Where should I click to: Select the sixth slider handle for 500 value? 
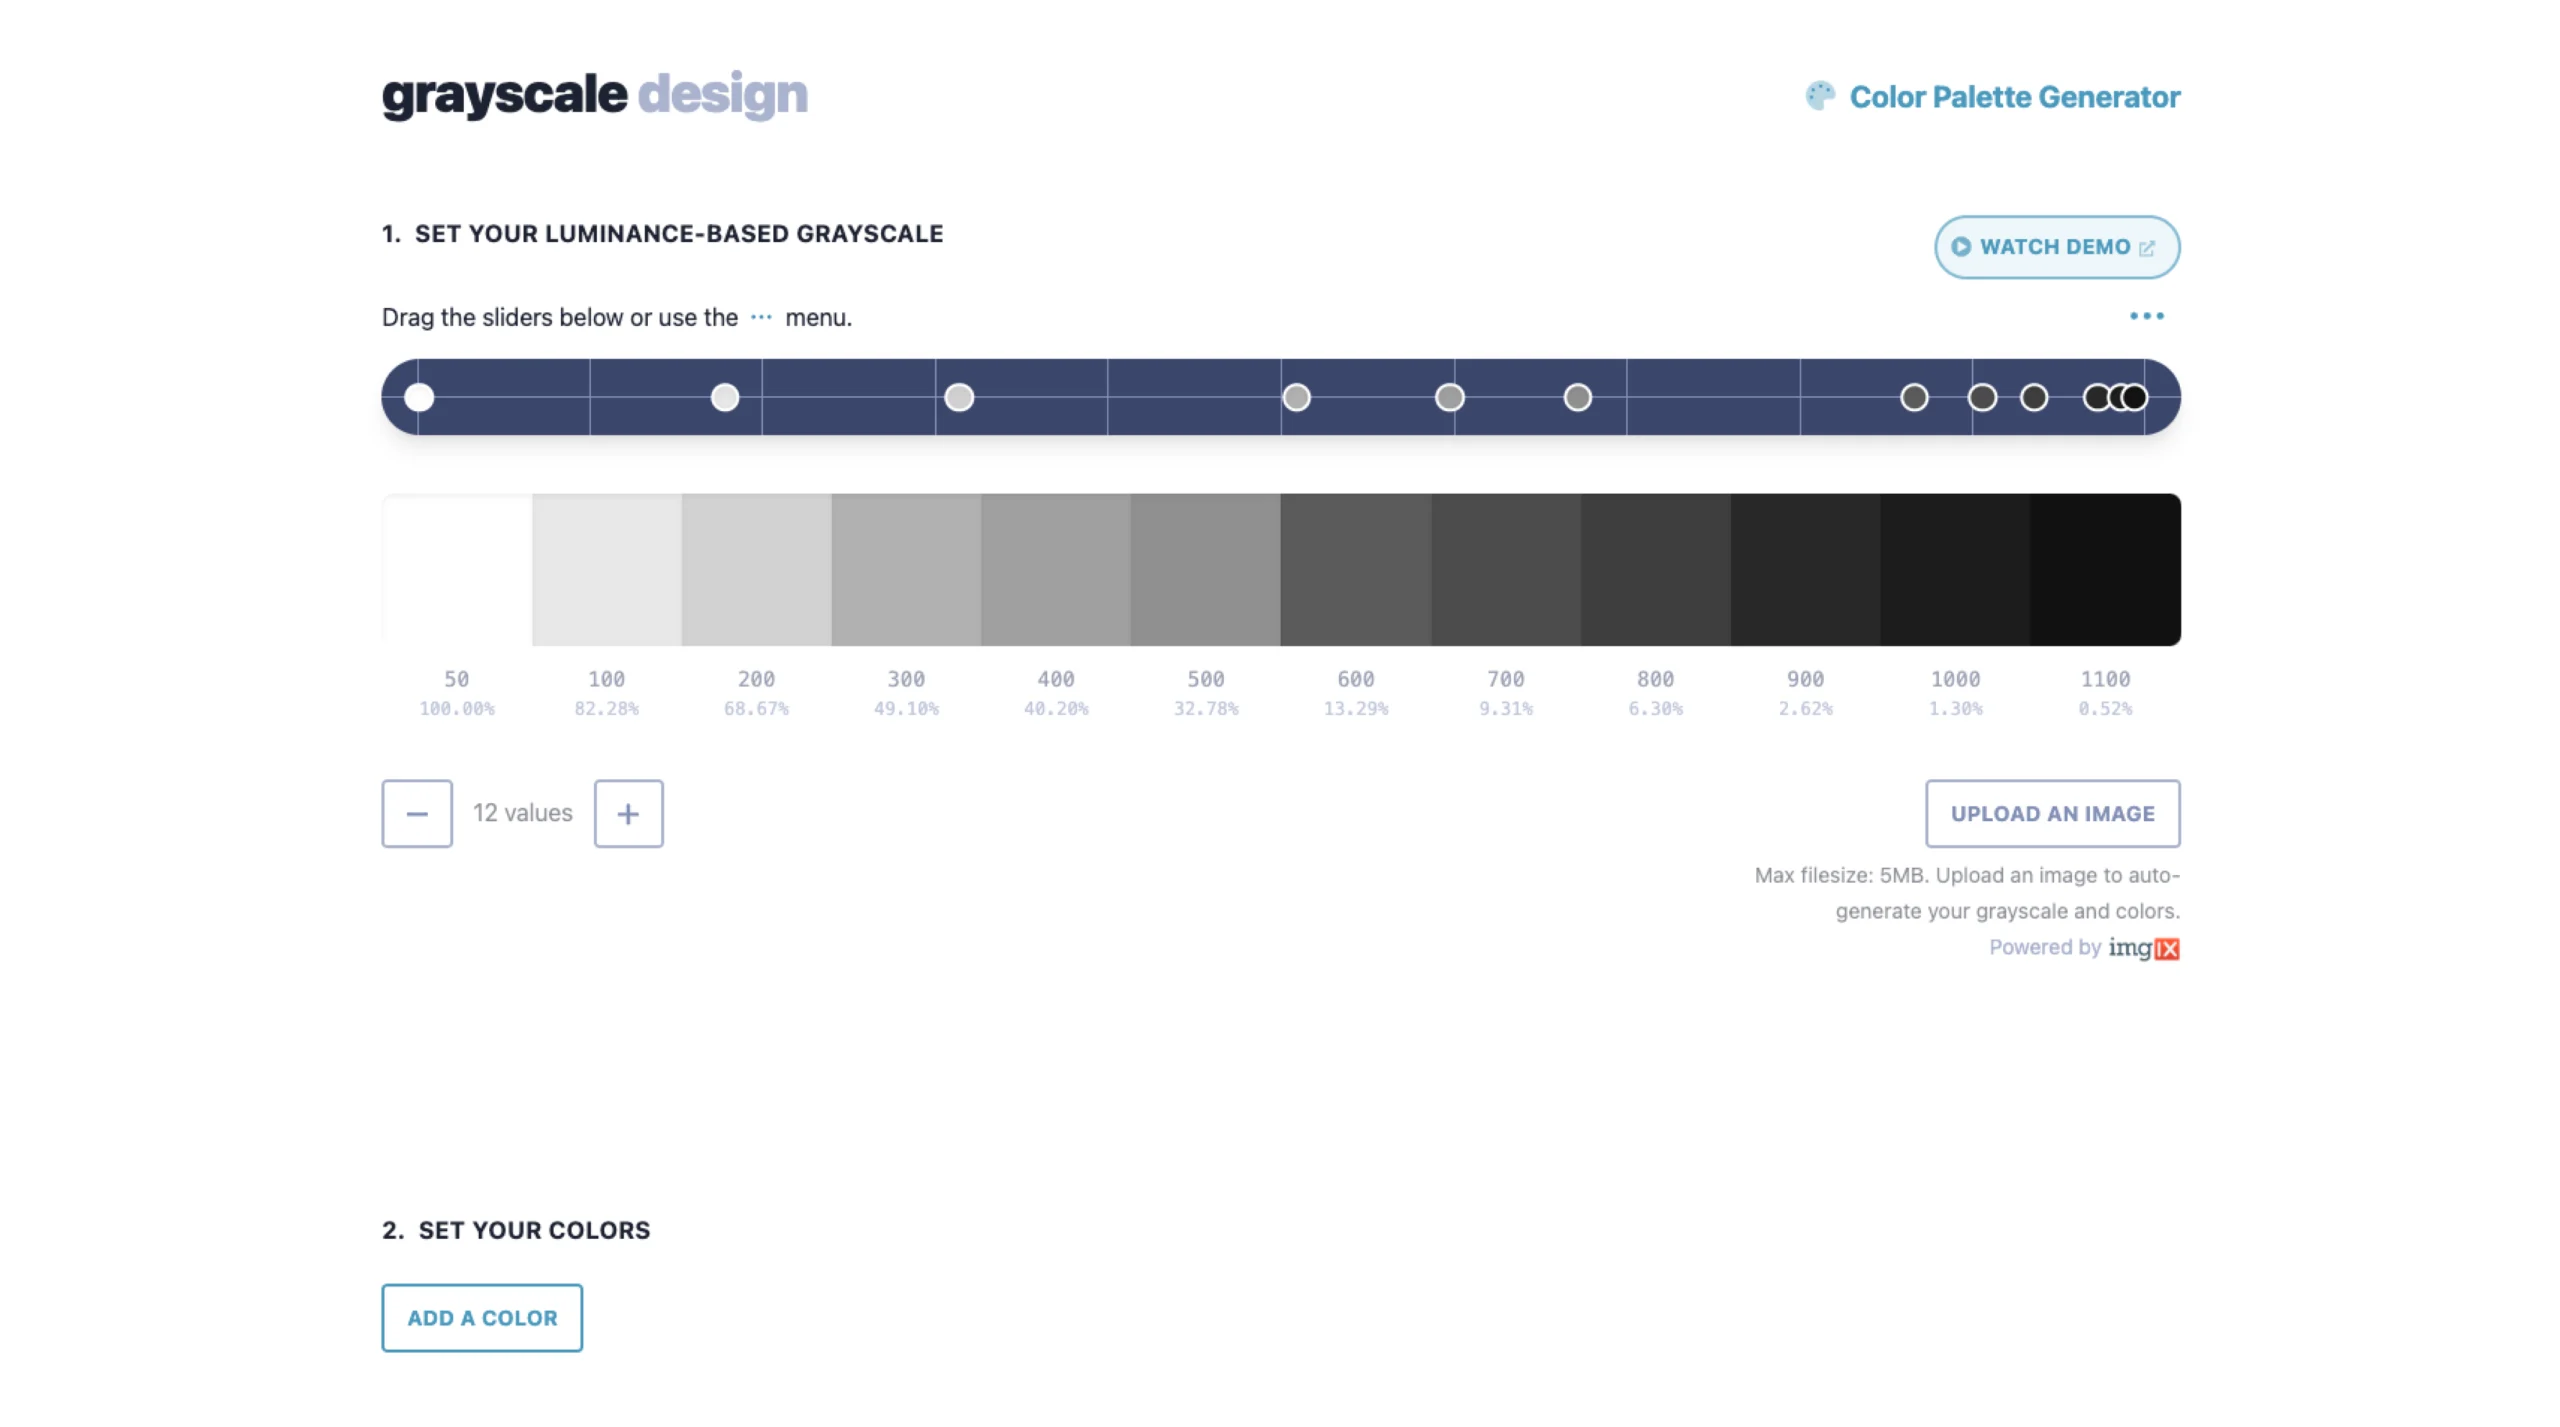coord(1577,397)
